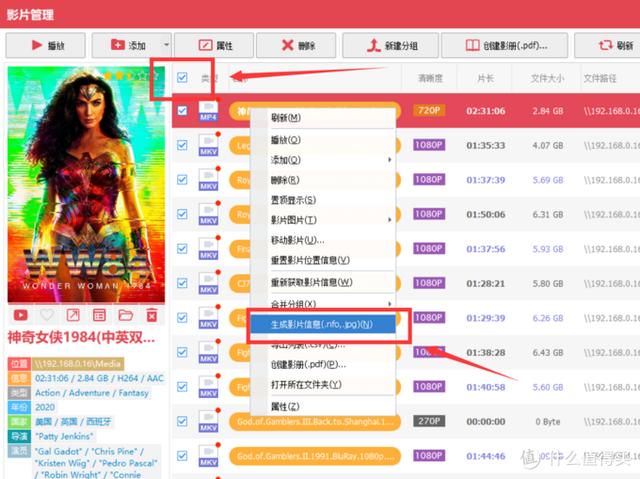Screen dimensions: 640x479
Task: Uncheck the checkbox for the 720P movie row
Action: pos(182,111)
